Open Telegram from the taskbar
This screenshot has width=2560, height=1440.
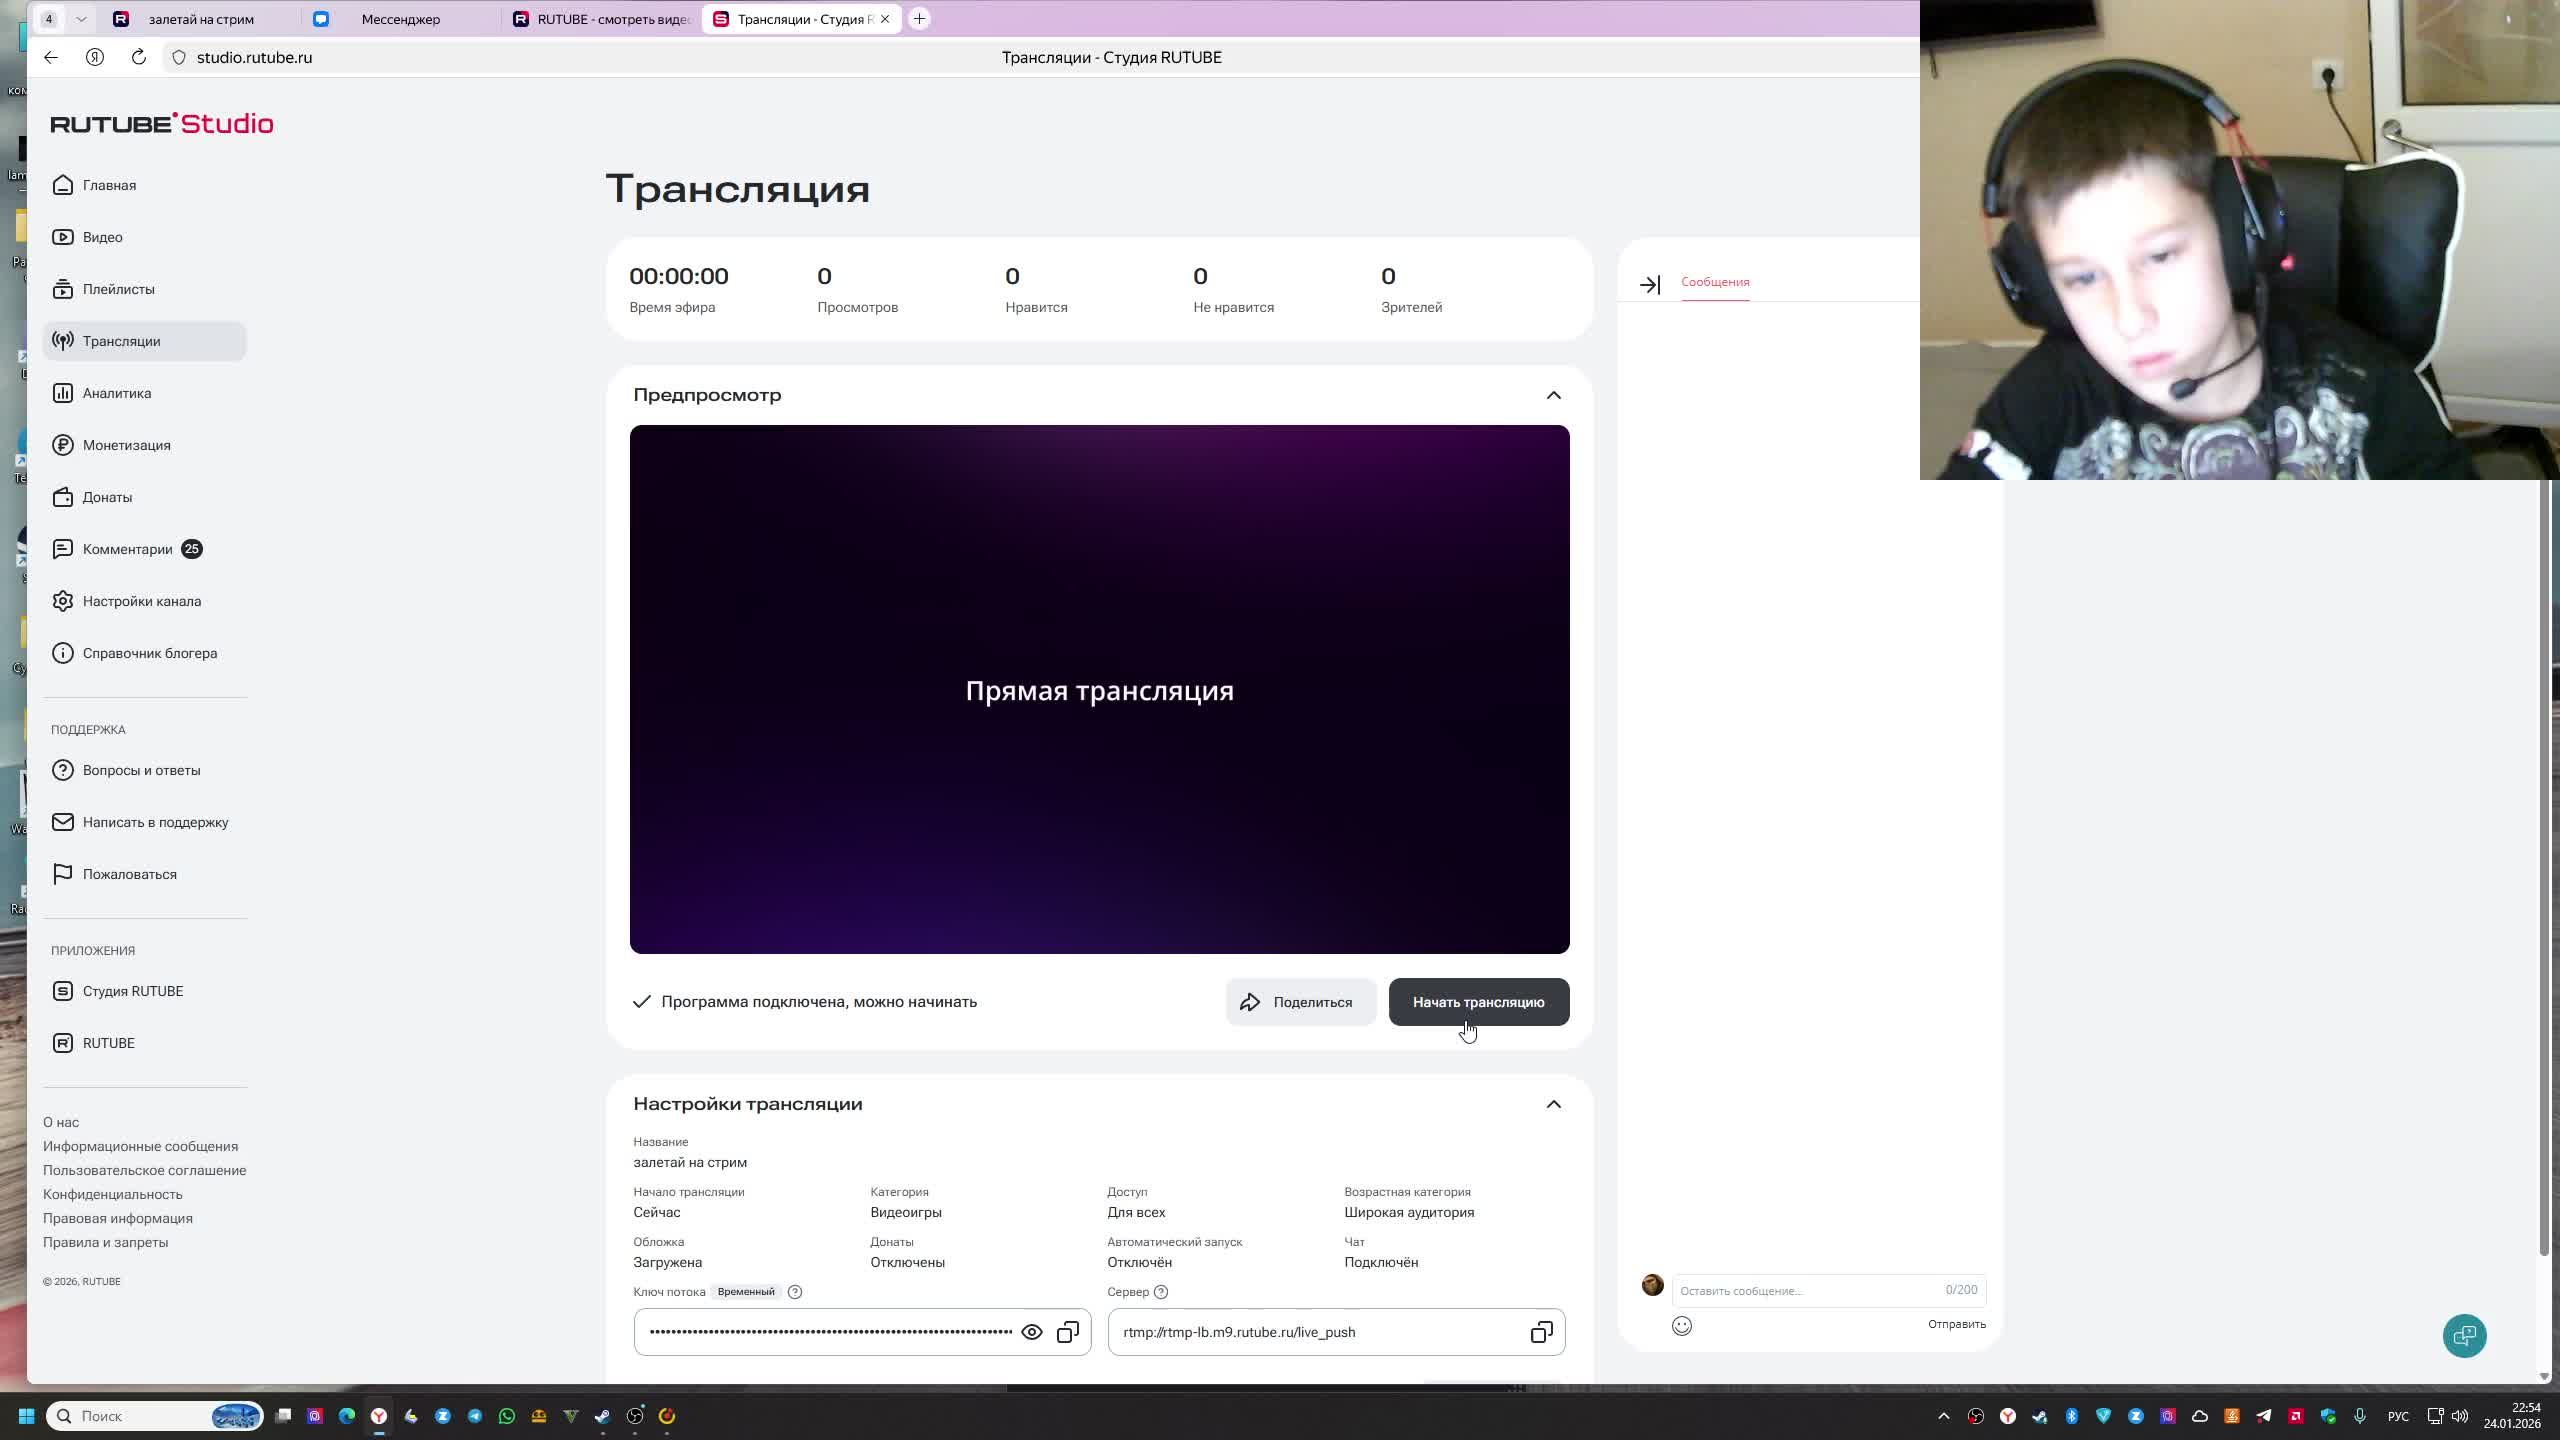[x=473, y=1416]
